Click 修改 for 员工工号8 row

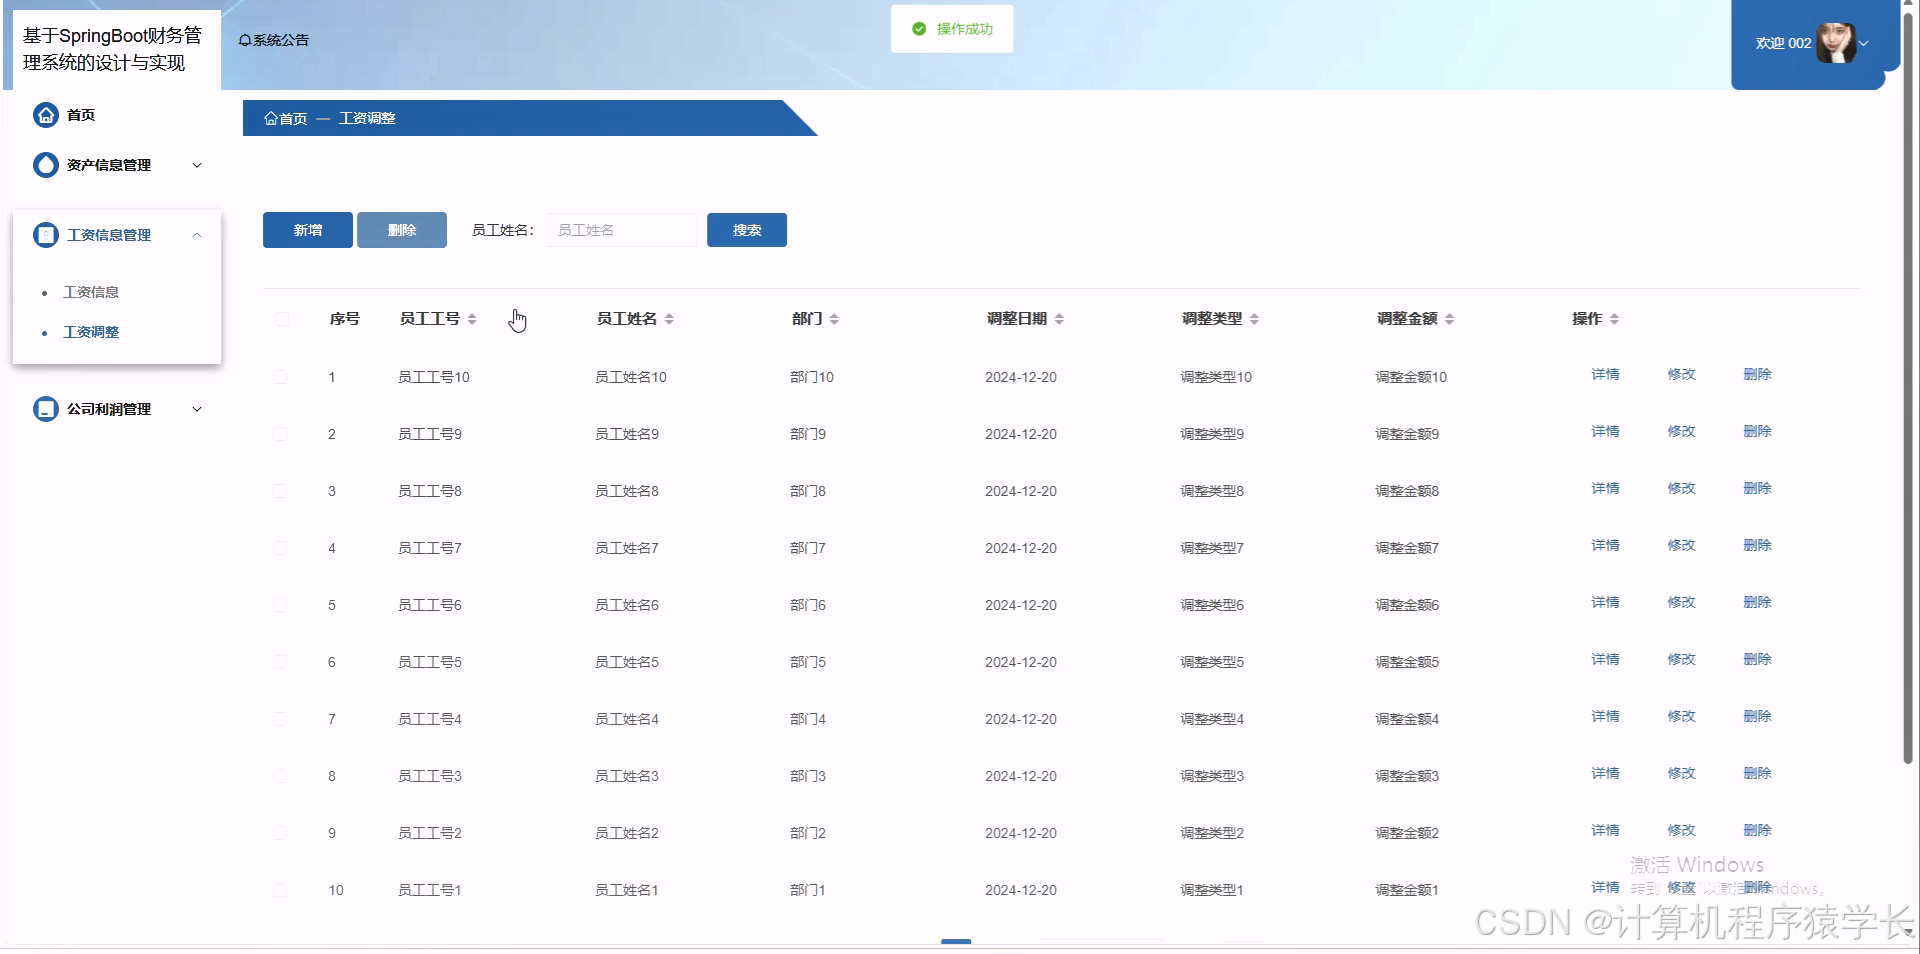pyautogui.click(x=1681, y=488)
